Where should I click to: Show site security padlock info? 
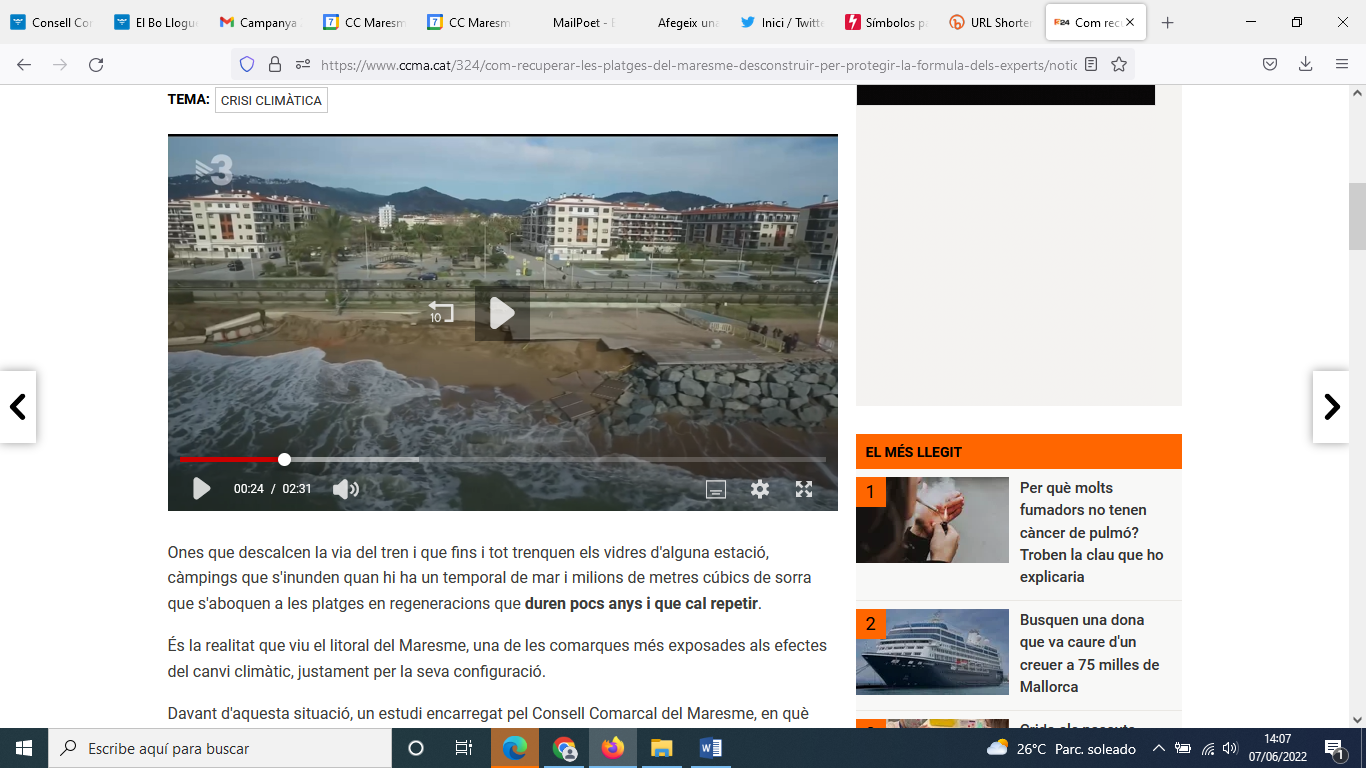click(x=275, y=64)
